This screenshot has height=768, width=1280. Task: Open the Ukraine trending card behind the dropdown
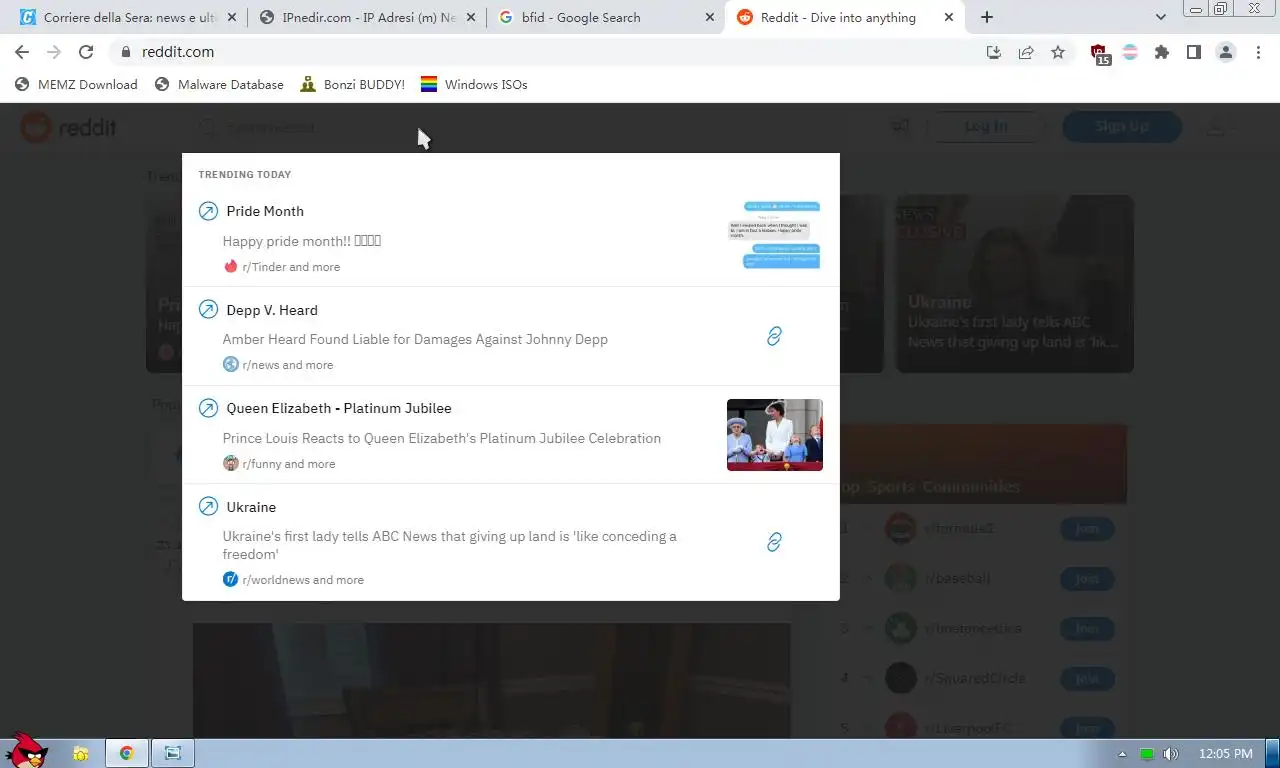click(x=1014, y=284)
